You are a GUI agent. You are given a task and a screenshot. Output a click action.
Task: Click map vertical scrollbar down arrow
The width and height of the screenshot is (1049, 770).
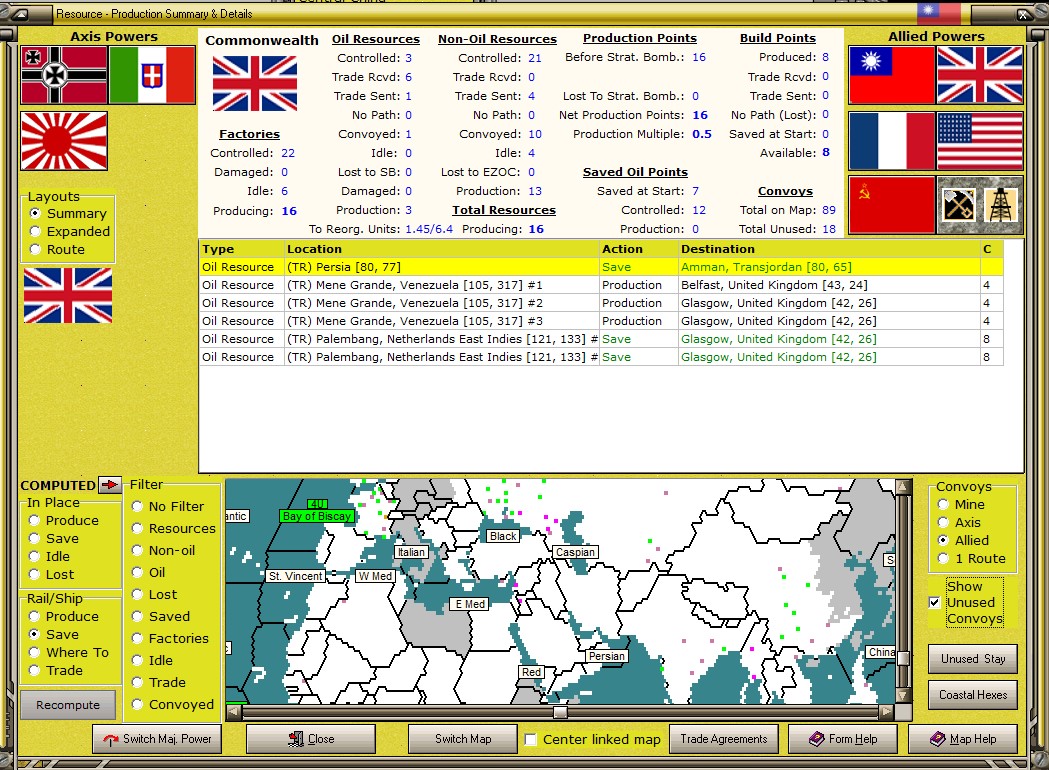pyautogui.click(x=902, y=696)
